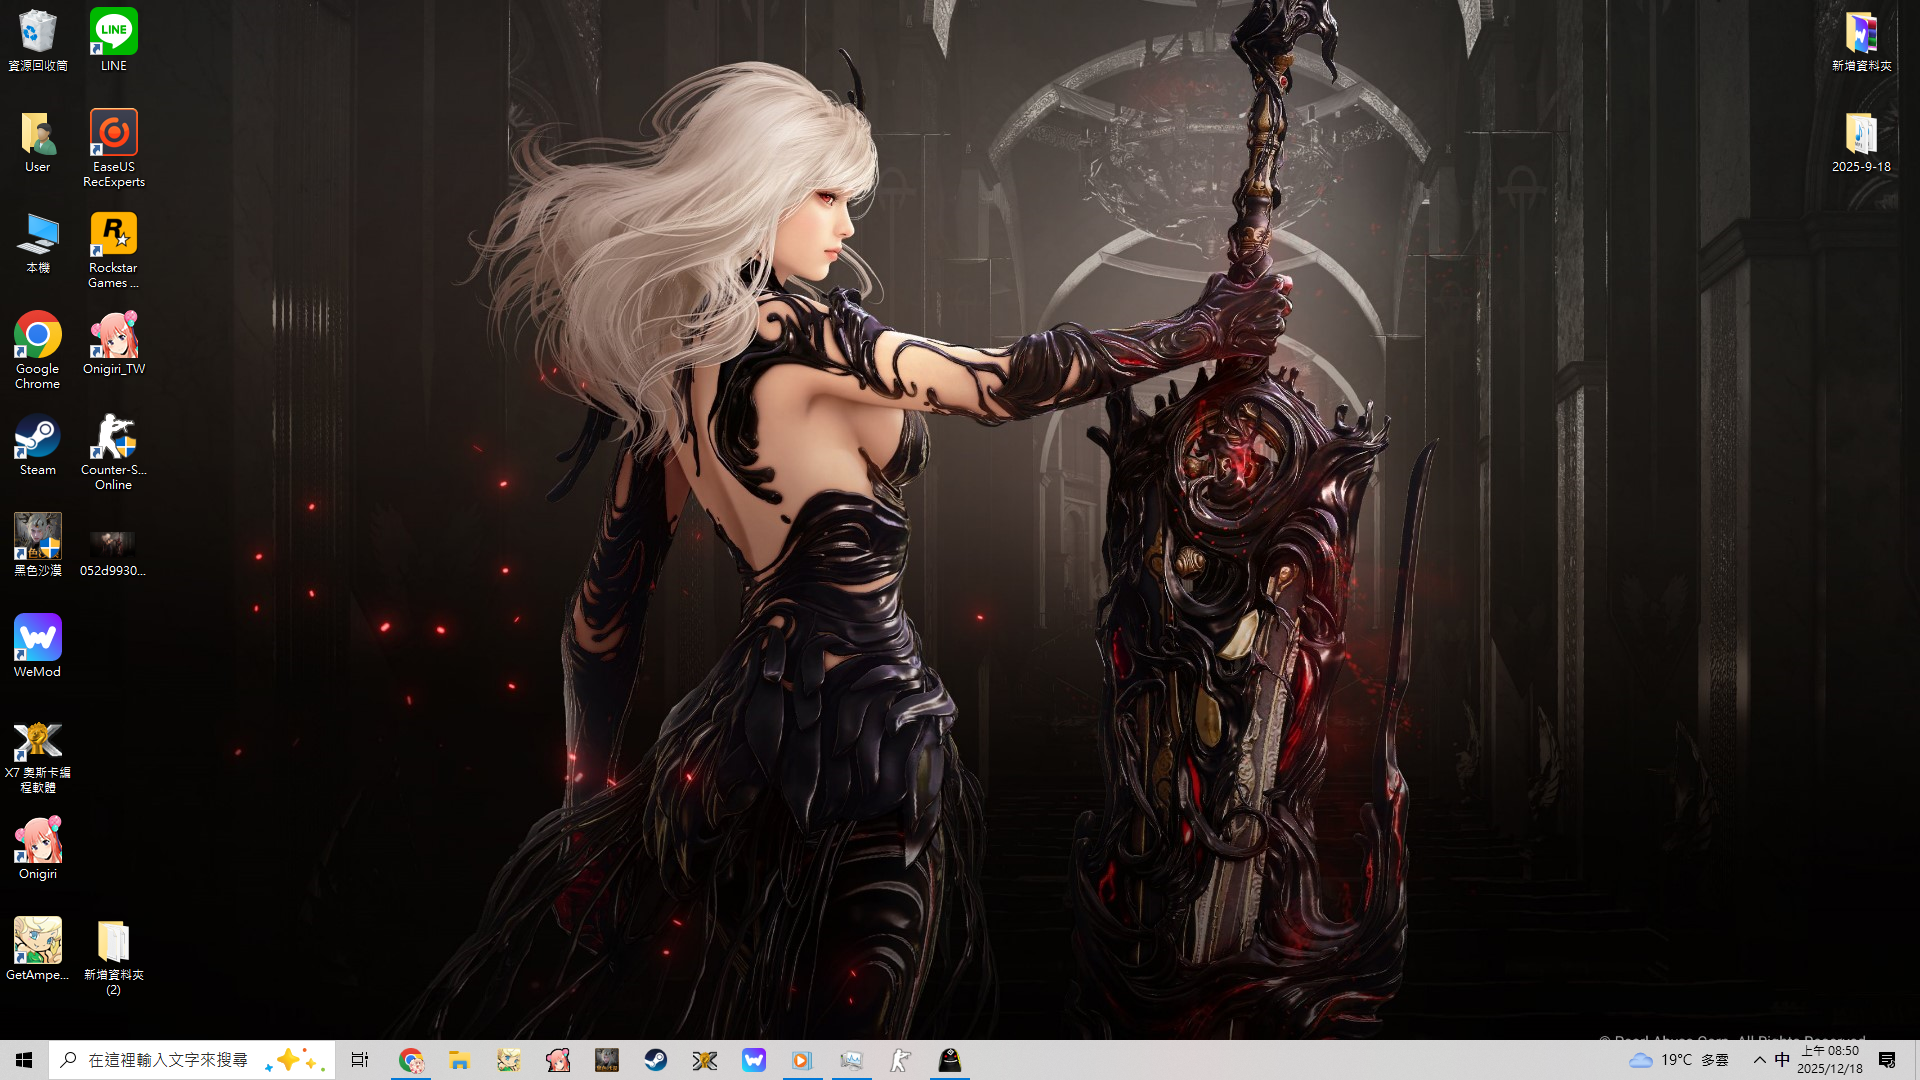Toggle the 中 input method indicator
The height and width of the screenshot is (1080, 1920).
tap(1782, 1060)
